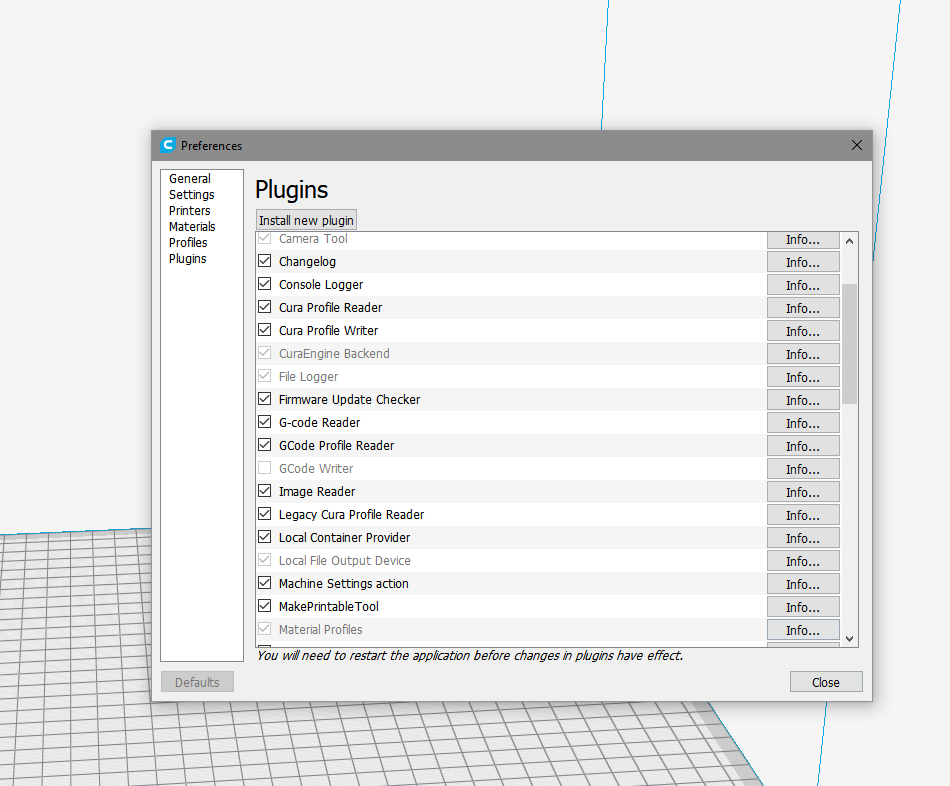950x786 pixels.
Task: Toggle the Console Logger checkbox
Action: pos(265,284)
